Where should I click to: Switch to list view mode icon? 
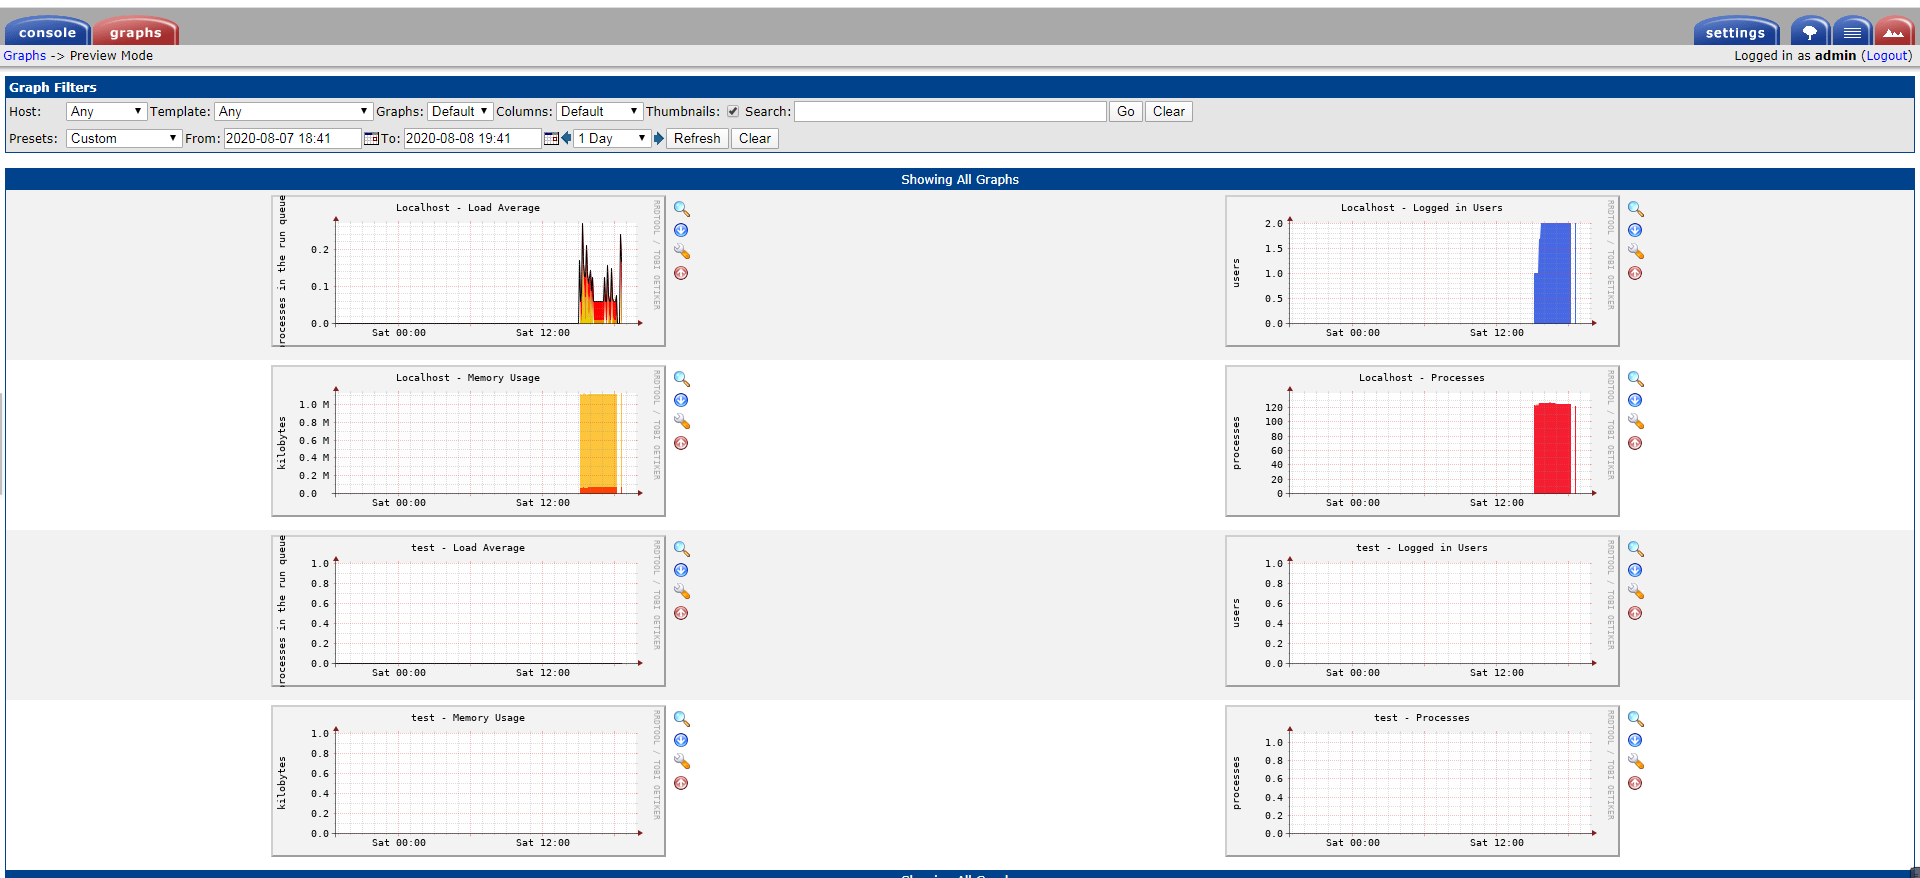(x=1852, y=32)
